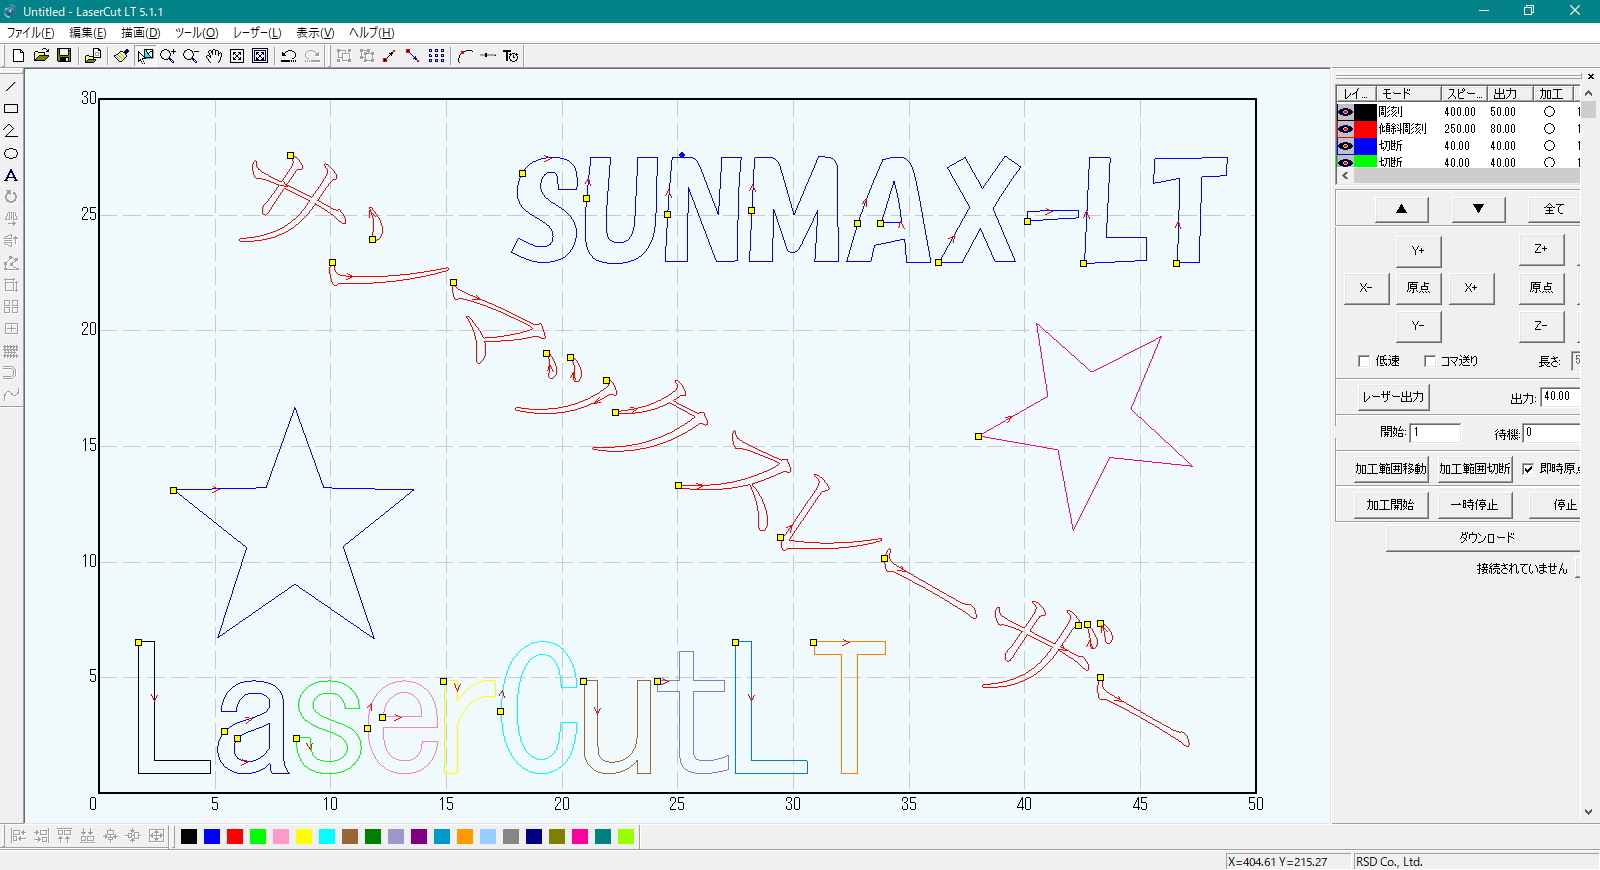Click the red diagonal arrow start-point icon
This screenshot has width=1600, height=870.
(x=390, y=56)
